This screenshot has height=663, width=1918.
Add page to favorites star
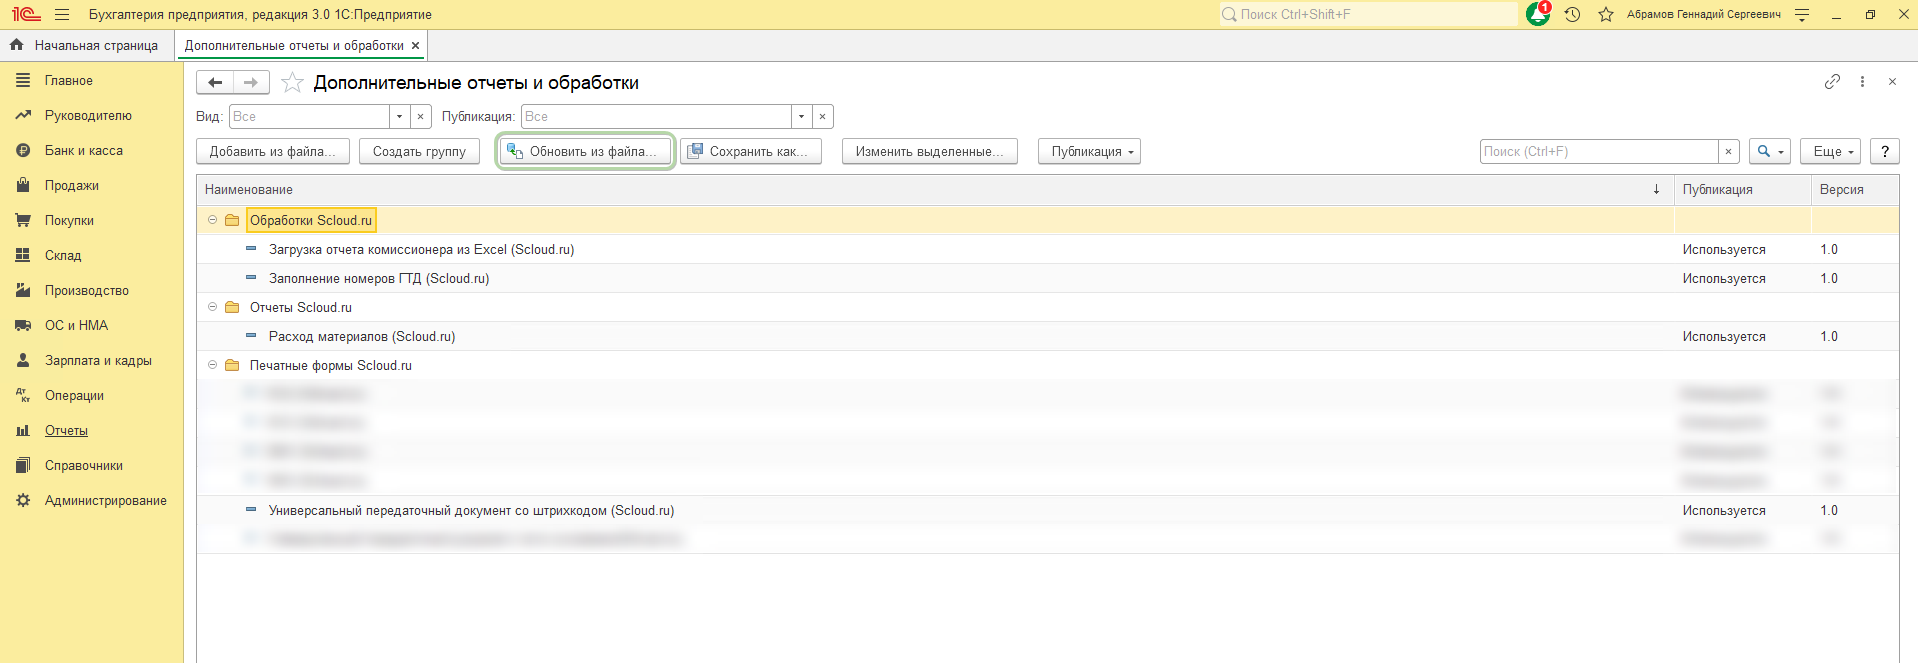pyautogui.click(x=292, y=83)
